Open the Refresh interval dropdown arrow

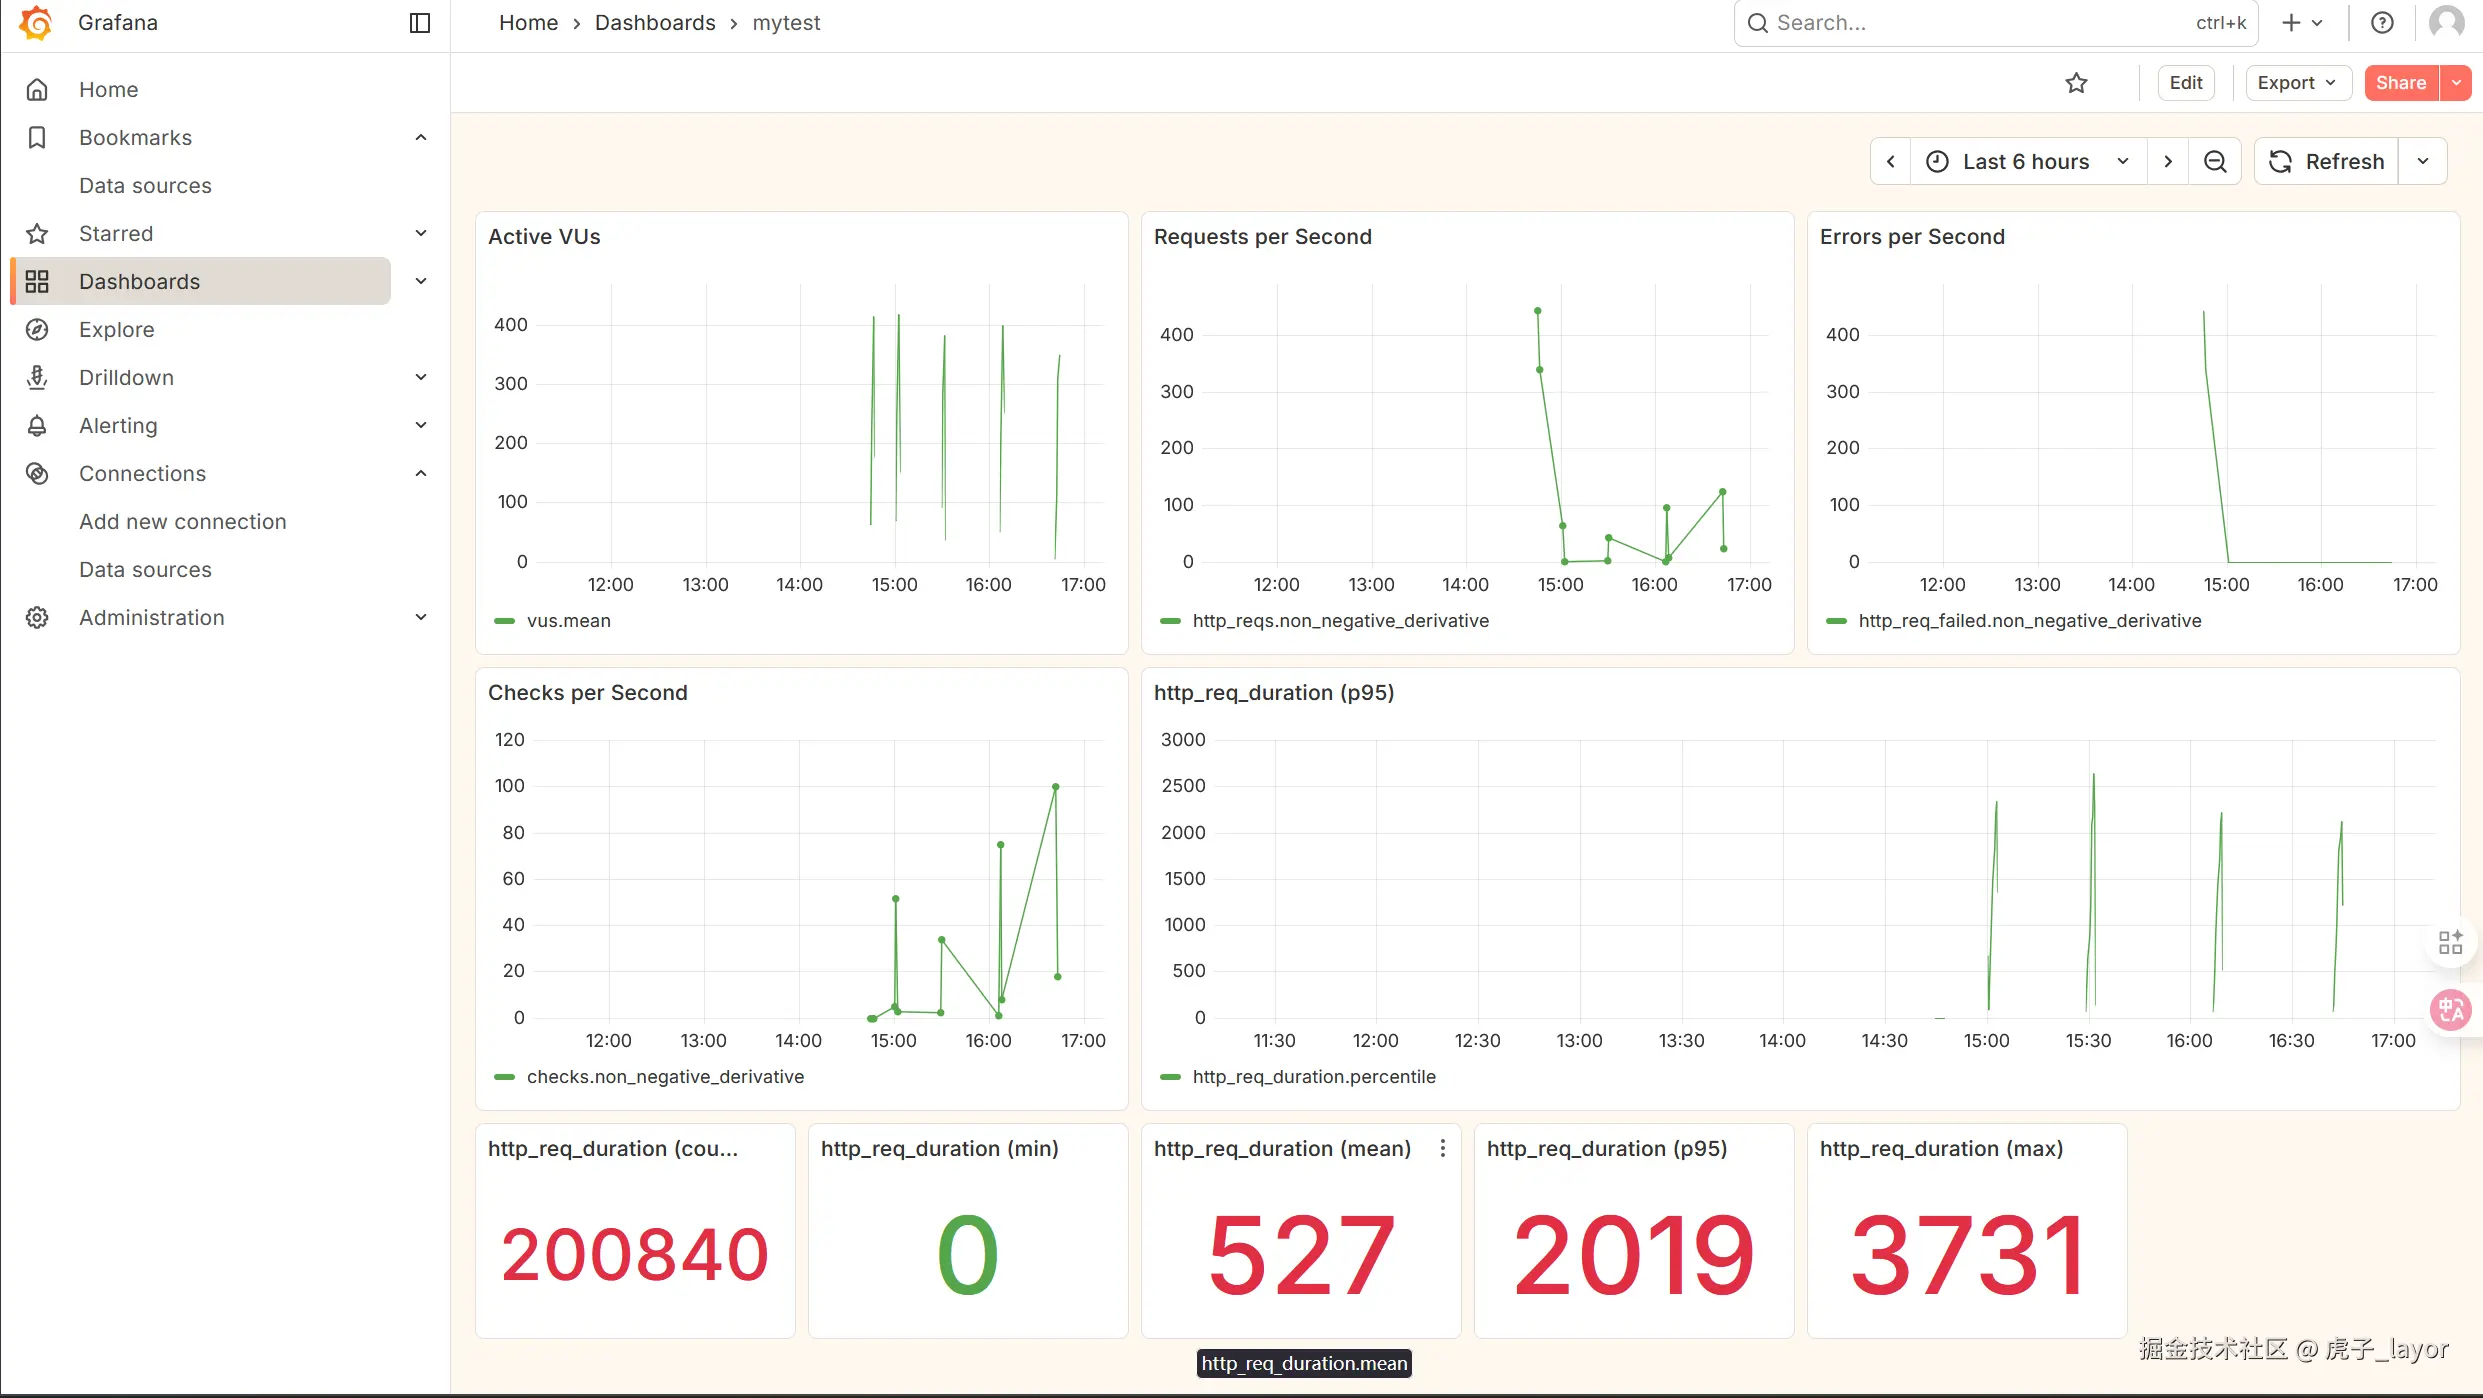click(x=2422, y=162)
